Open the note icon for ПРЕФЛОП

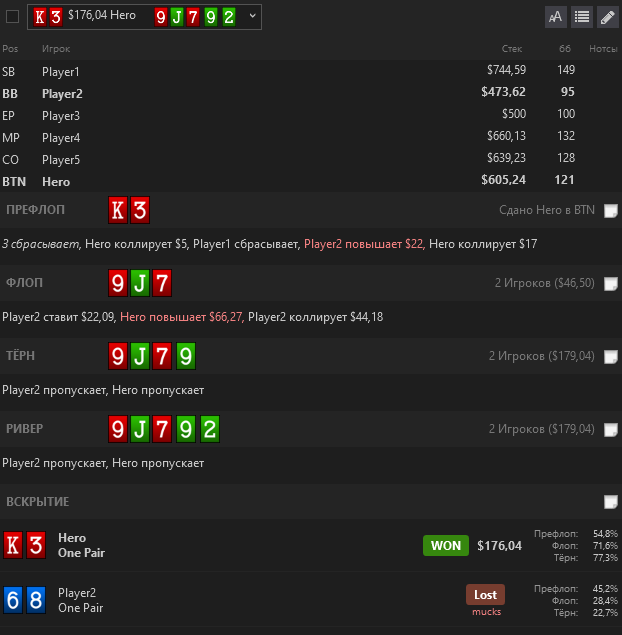[611, 211]
